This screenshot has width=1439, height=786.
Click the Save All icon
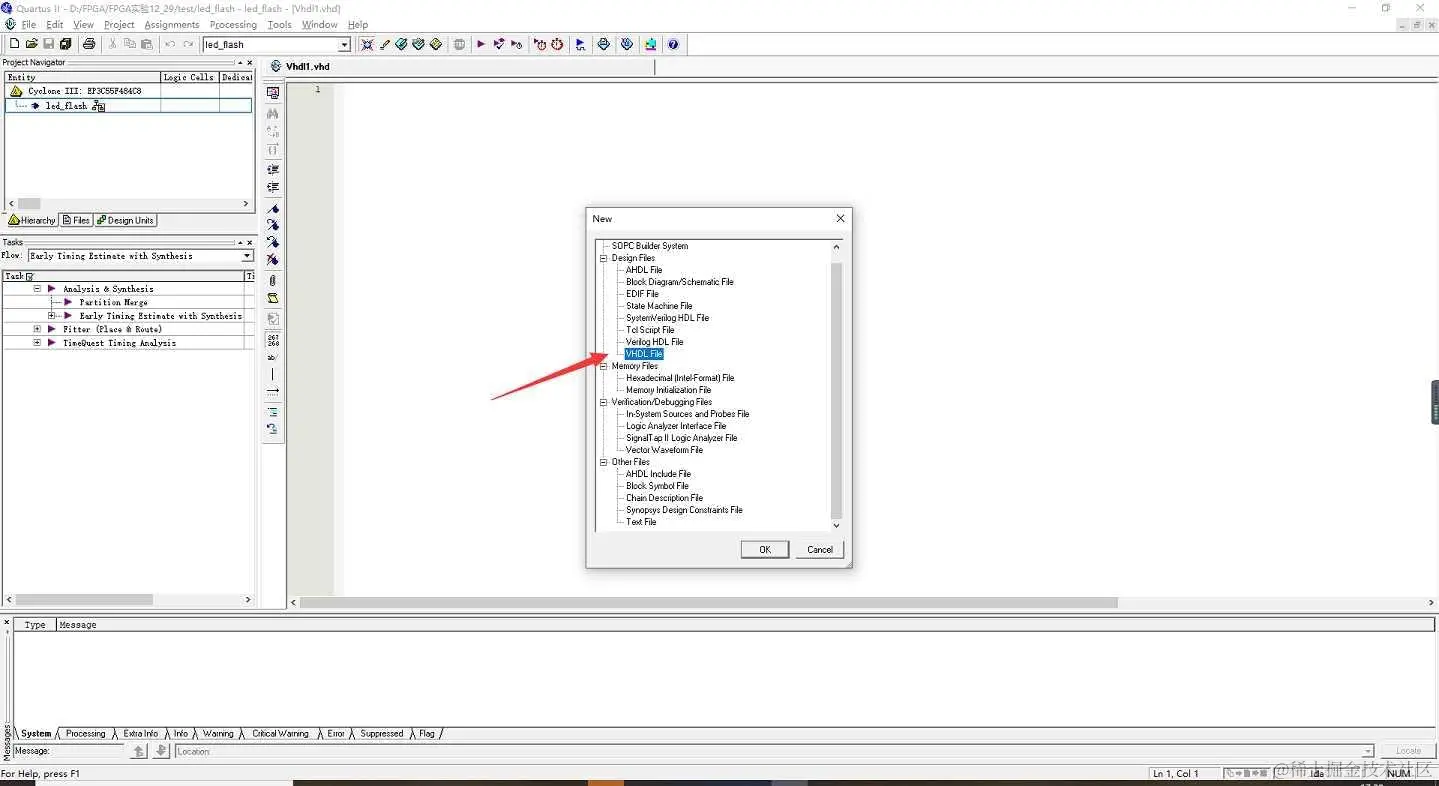[x=65, y=44]
